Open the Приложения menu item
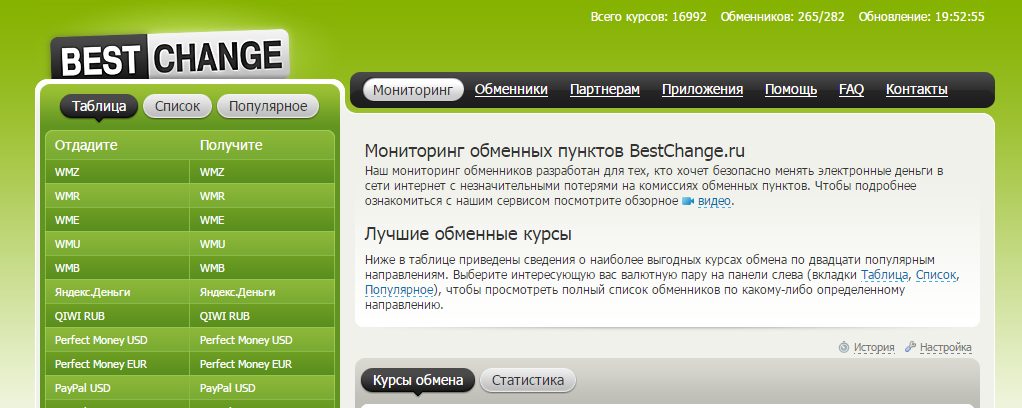The width and height of the screenshot is (1022, 408). tap(703, 90)
